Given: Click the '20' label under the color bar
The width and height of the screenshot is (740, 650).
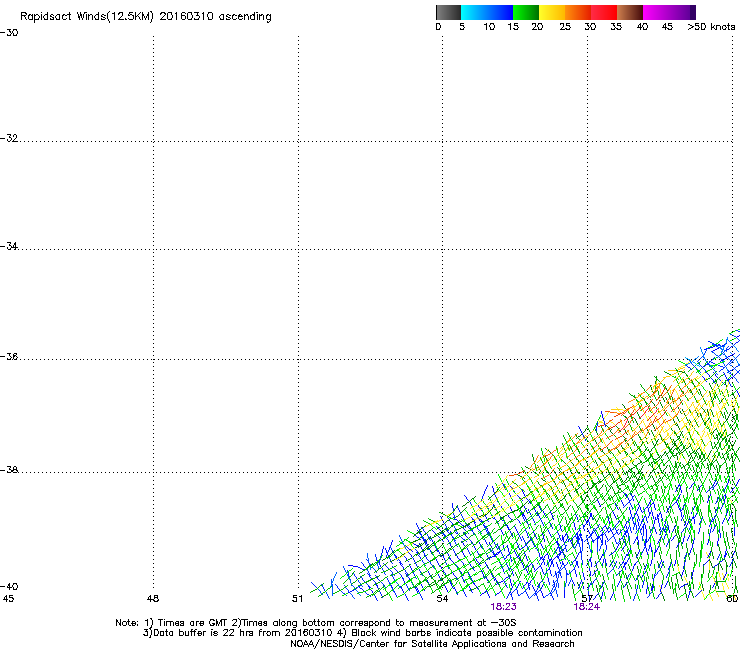Looking at the screenshot, I should (x=537, y=27).
